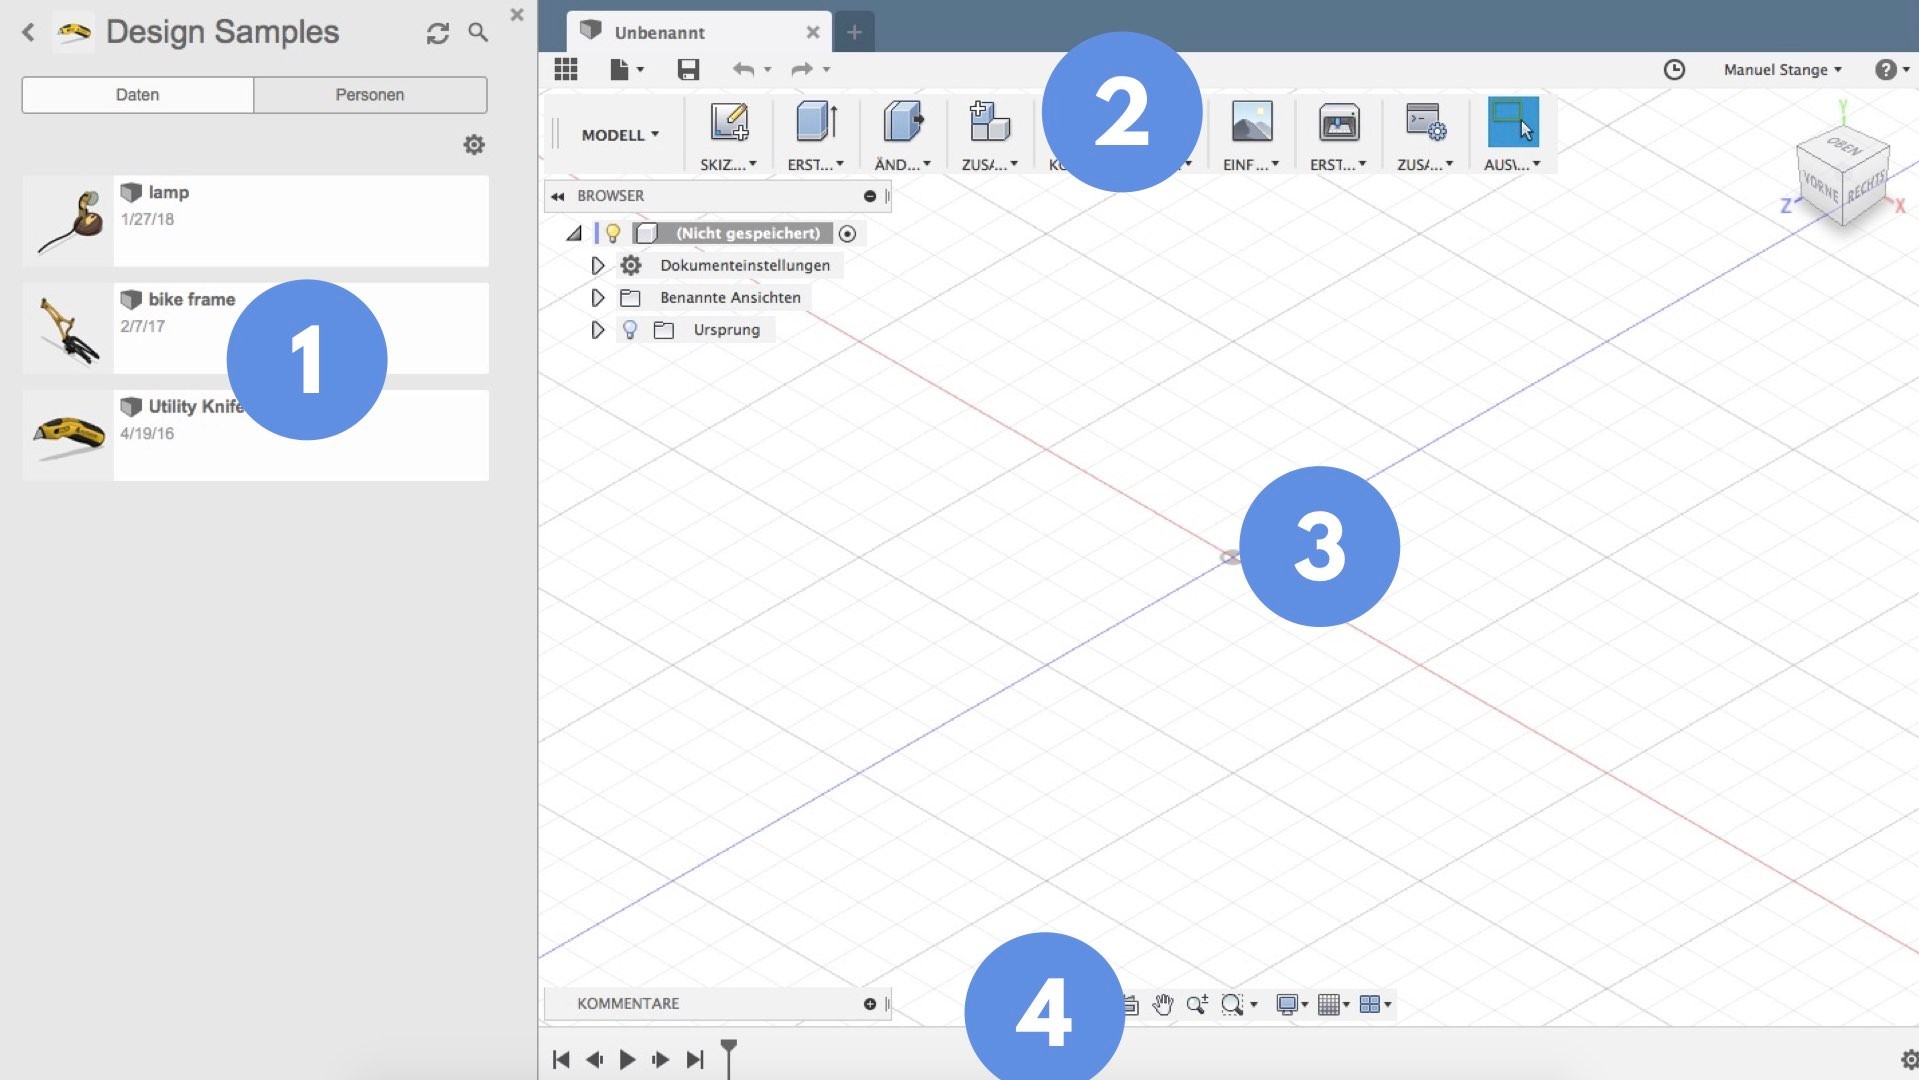1919x1080 pixels.
Task: Select the New Component assemble icon
Action: (x=990, y=122)
